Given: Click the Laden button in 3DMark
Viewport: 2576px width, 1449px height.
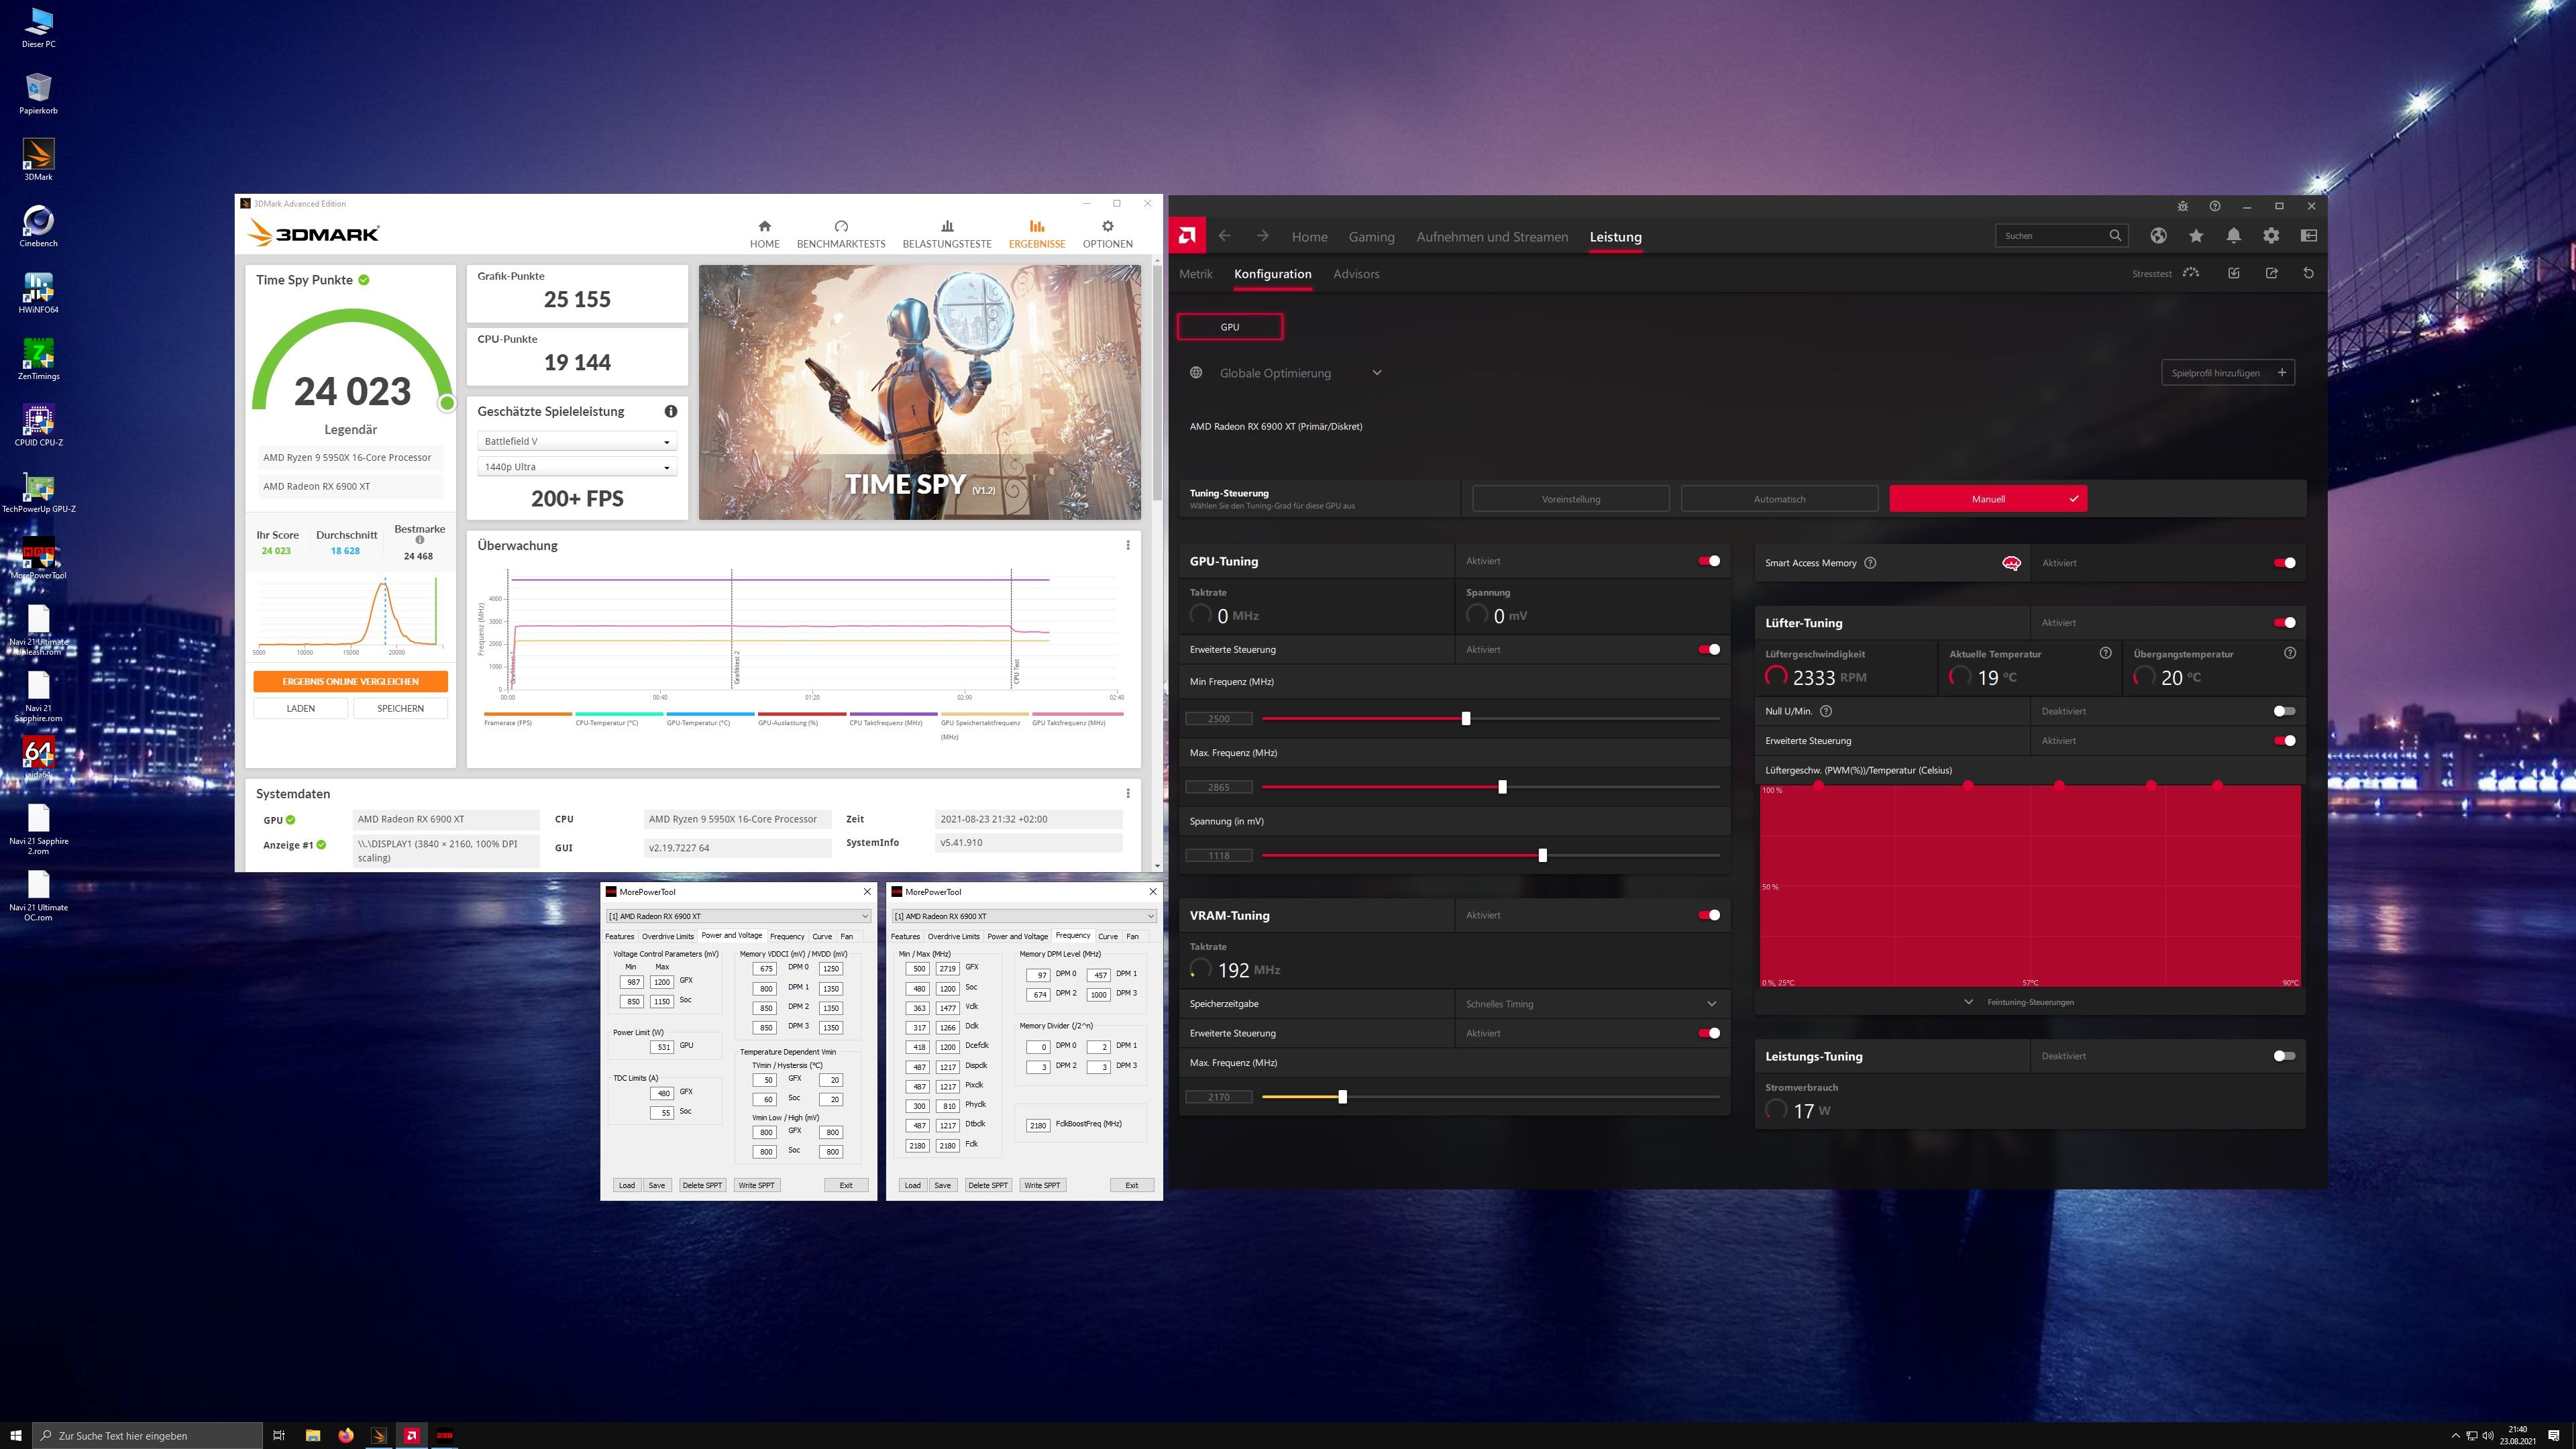Looking at the screenshot, I should click(301, 708).
